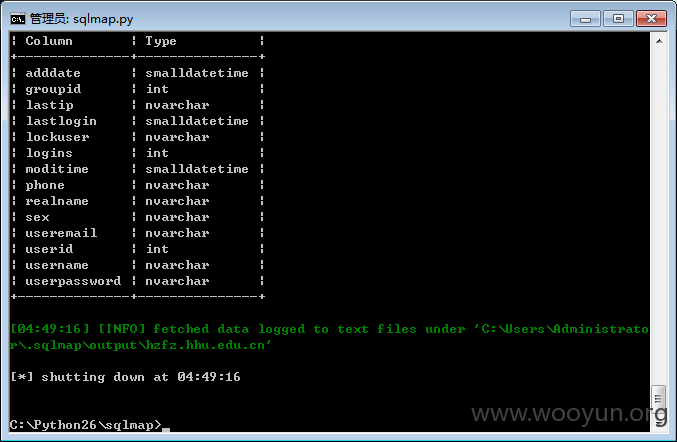Image resolution: width=677 pixels, height=442 pixels.
Task: Click the www.wooyun.org watermark
Action: click(569, 414)
